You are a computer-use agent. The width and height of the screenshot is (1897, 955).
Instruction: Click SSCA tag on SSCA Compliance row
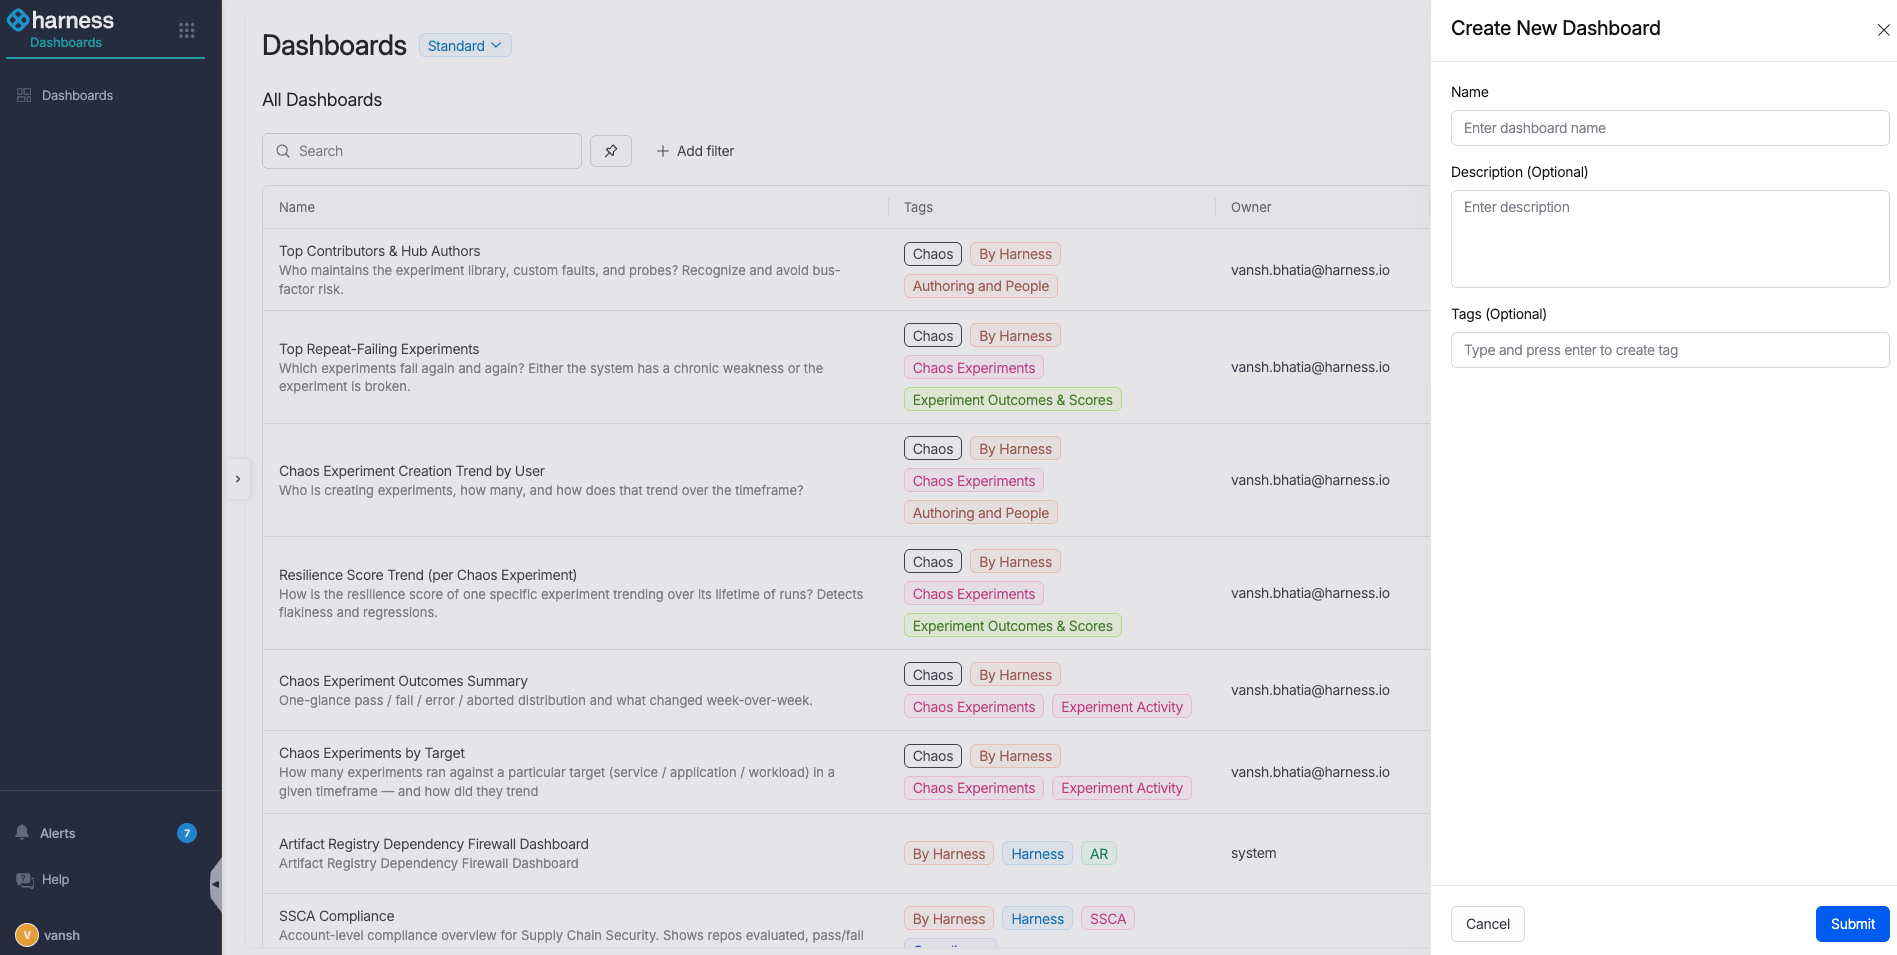point(1108,919)
